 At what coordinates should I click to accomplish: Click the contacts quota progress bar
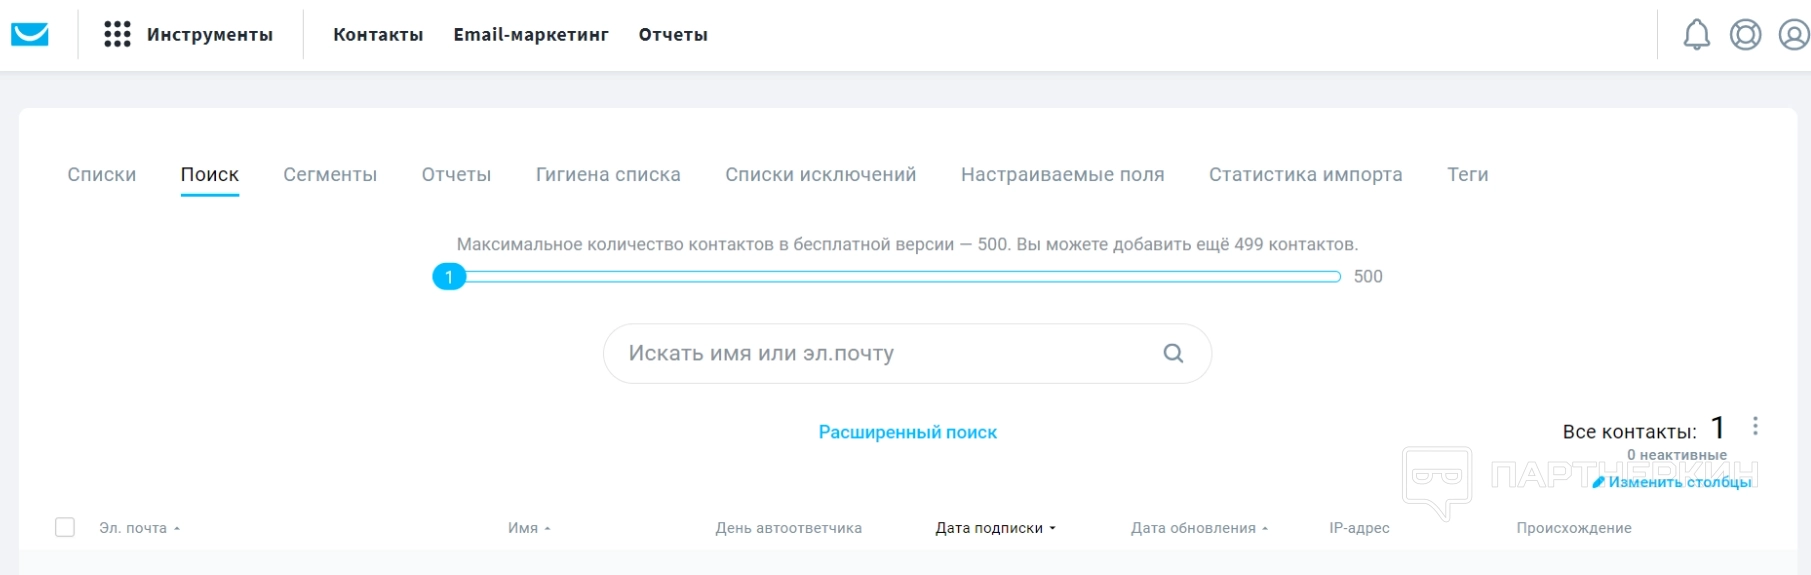point(903,277)
